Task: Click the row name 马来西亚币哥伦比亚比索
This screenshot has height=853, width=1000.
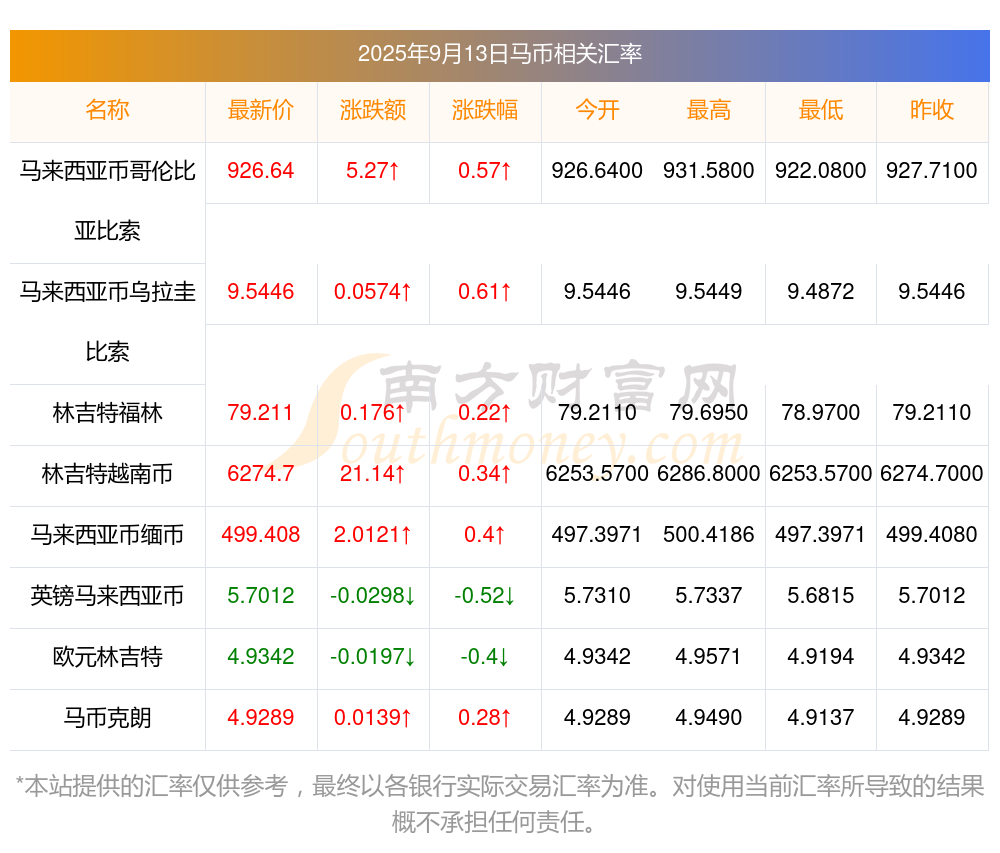Action: coord(107,201)
